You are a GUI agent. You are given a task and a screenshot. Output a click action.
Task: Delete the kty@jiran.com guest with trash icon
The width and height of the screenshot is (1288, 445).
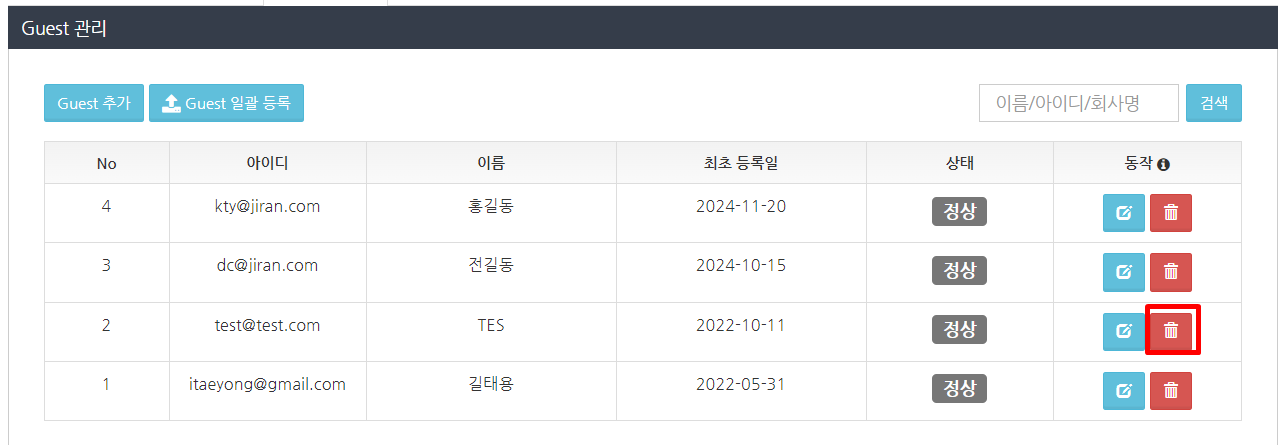point(1171,212)
